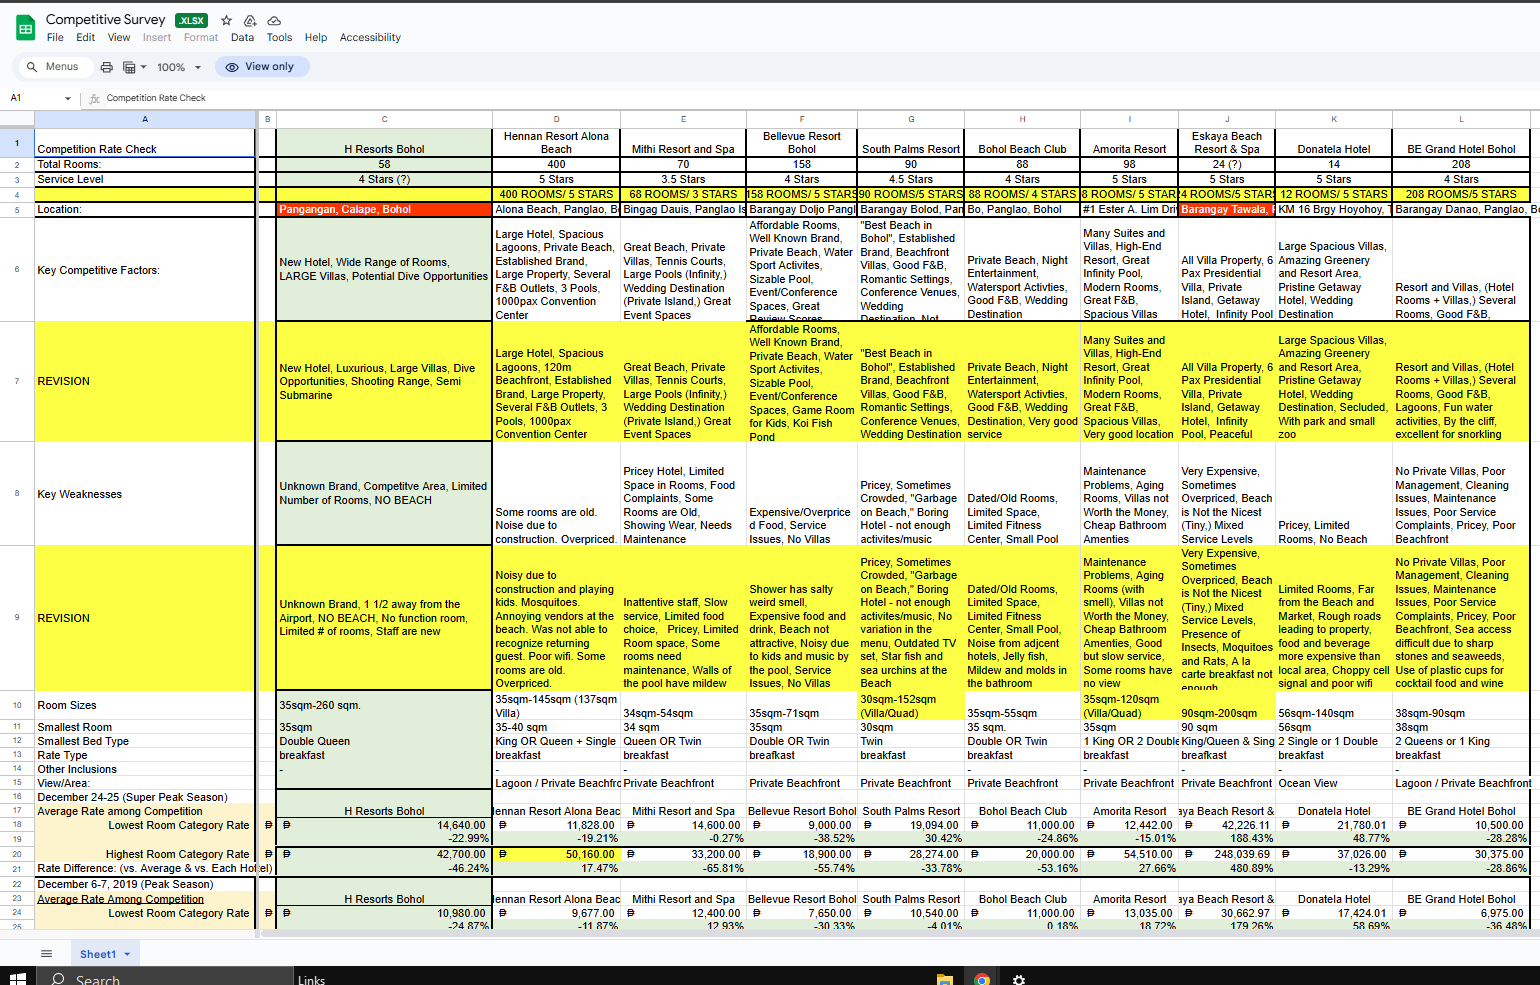
Task: Open the Insert menu
Action: [157, 38]
